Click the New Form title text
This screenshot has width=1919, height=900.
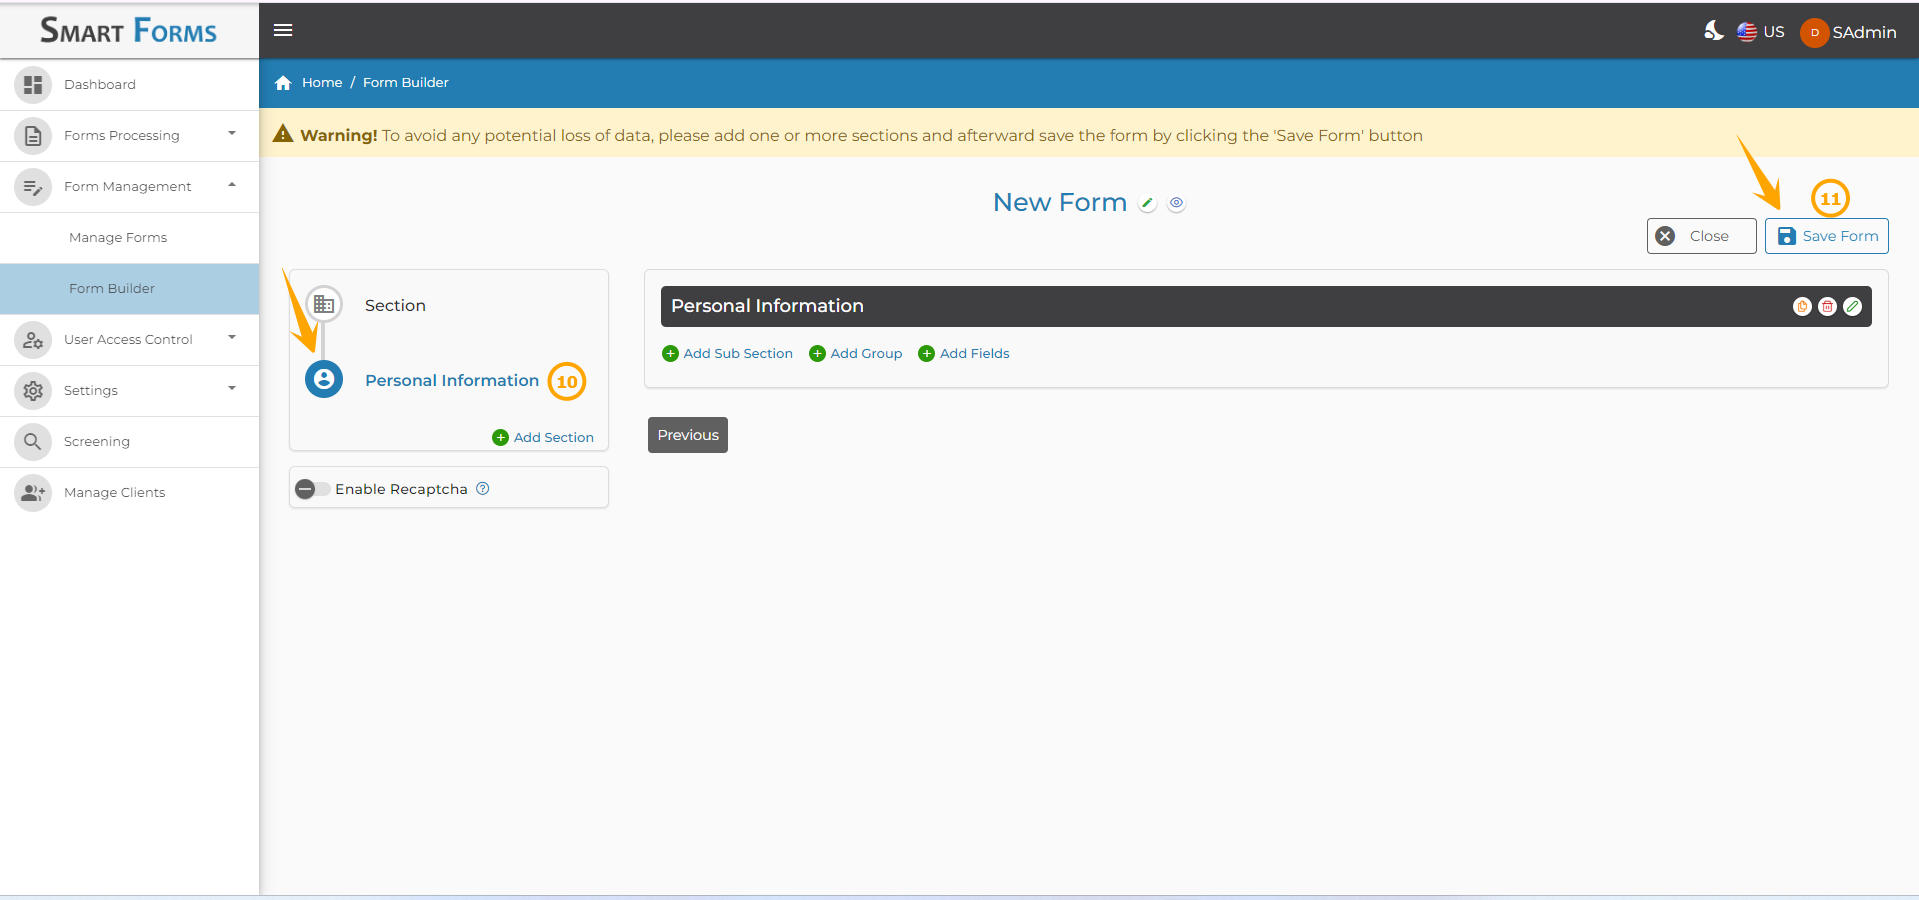[x=1060, y=203]
